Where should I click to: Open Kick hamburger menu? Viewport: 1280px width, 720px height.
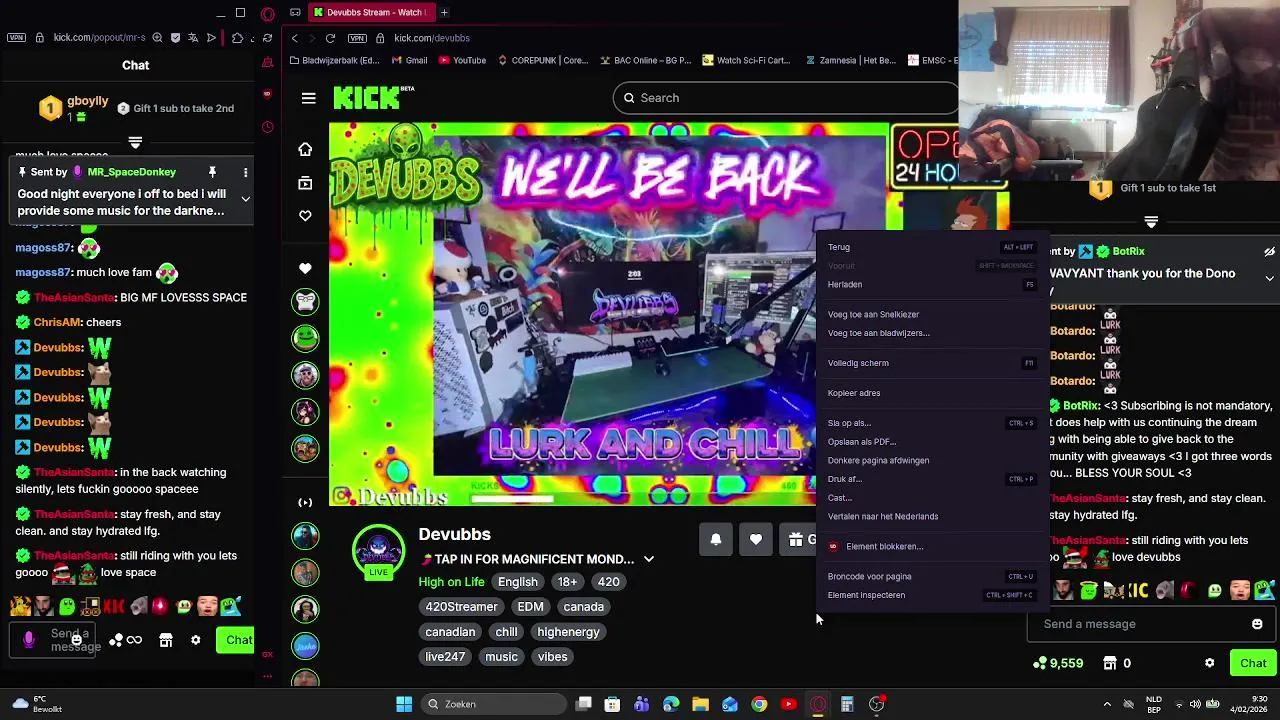[x=308, y=98]
